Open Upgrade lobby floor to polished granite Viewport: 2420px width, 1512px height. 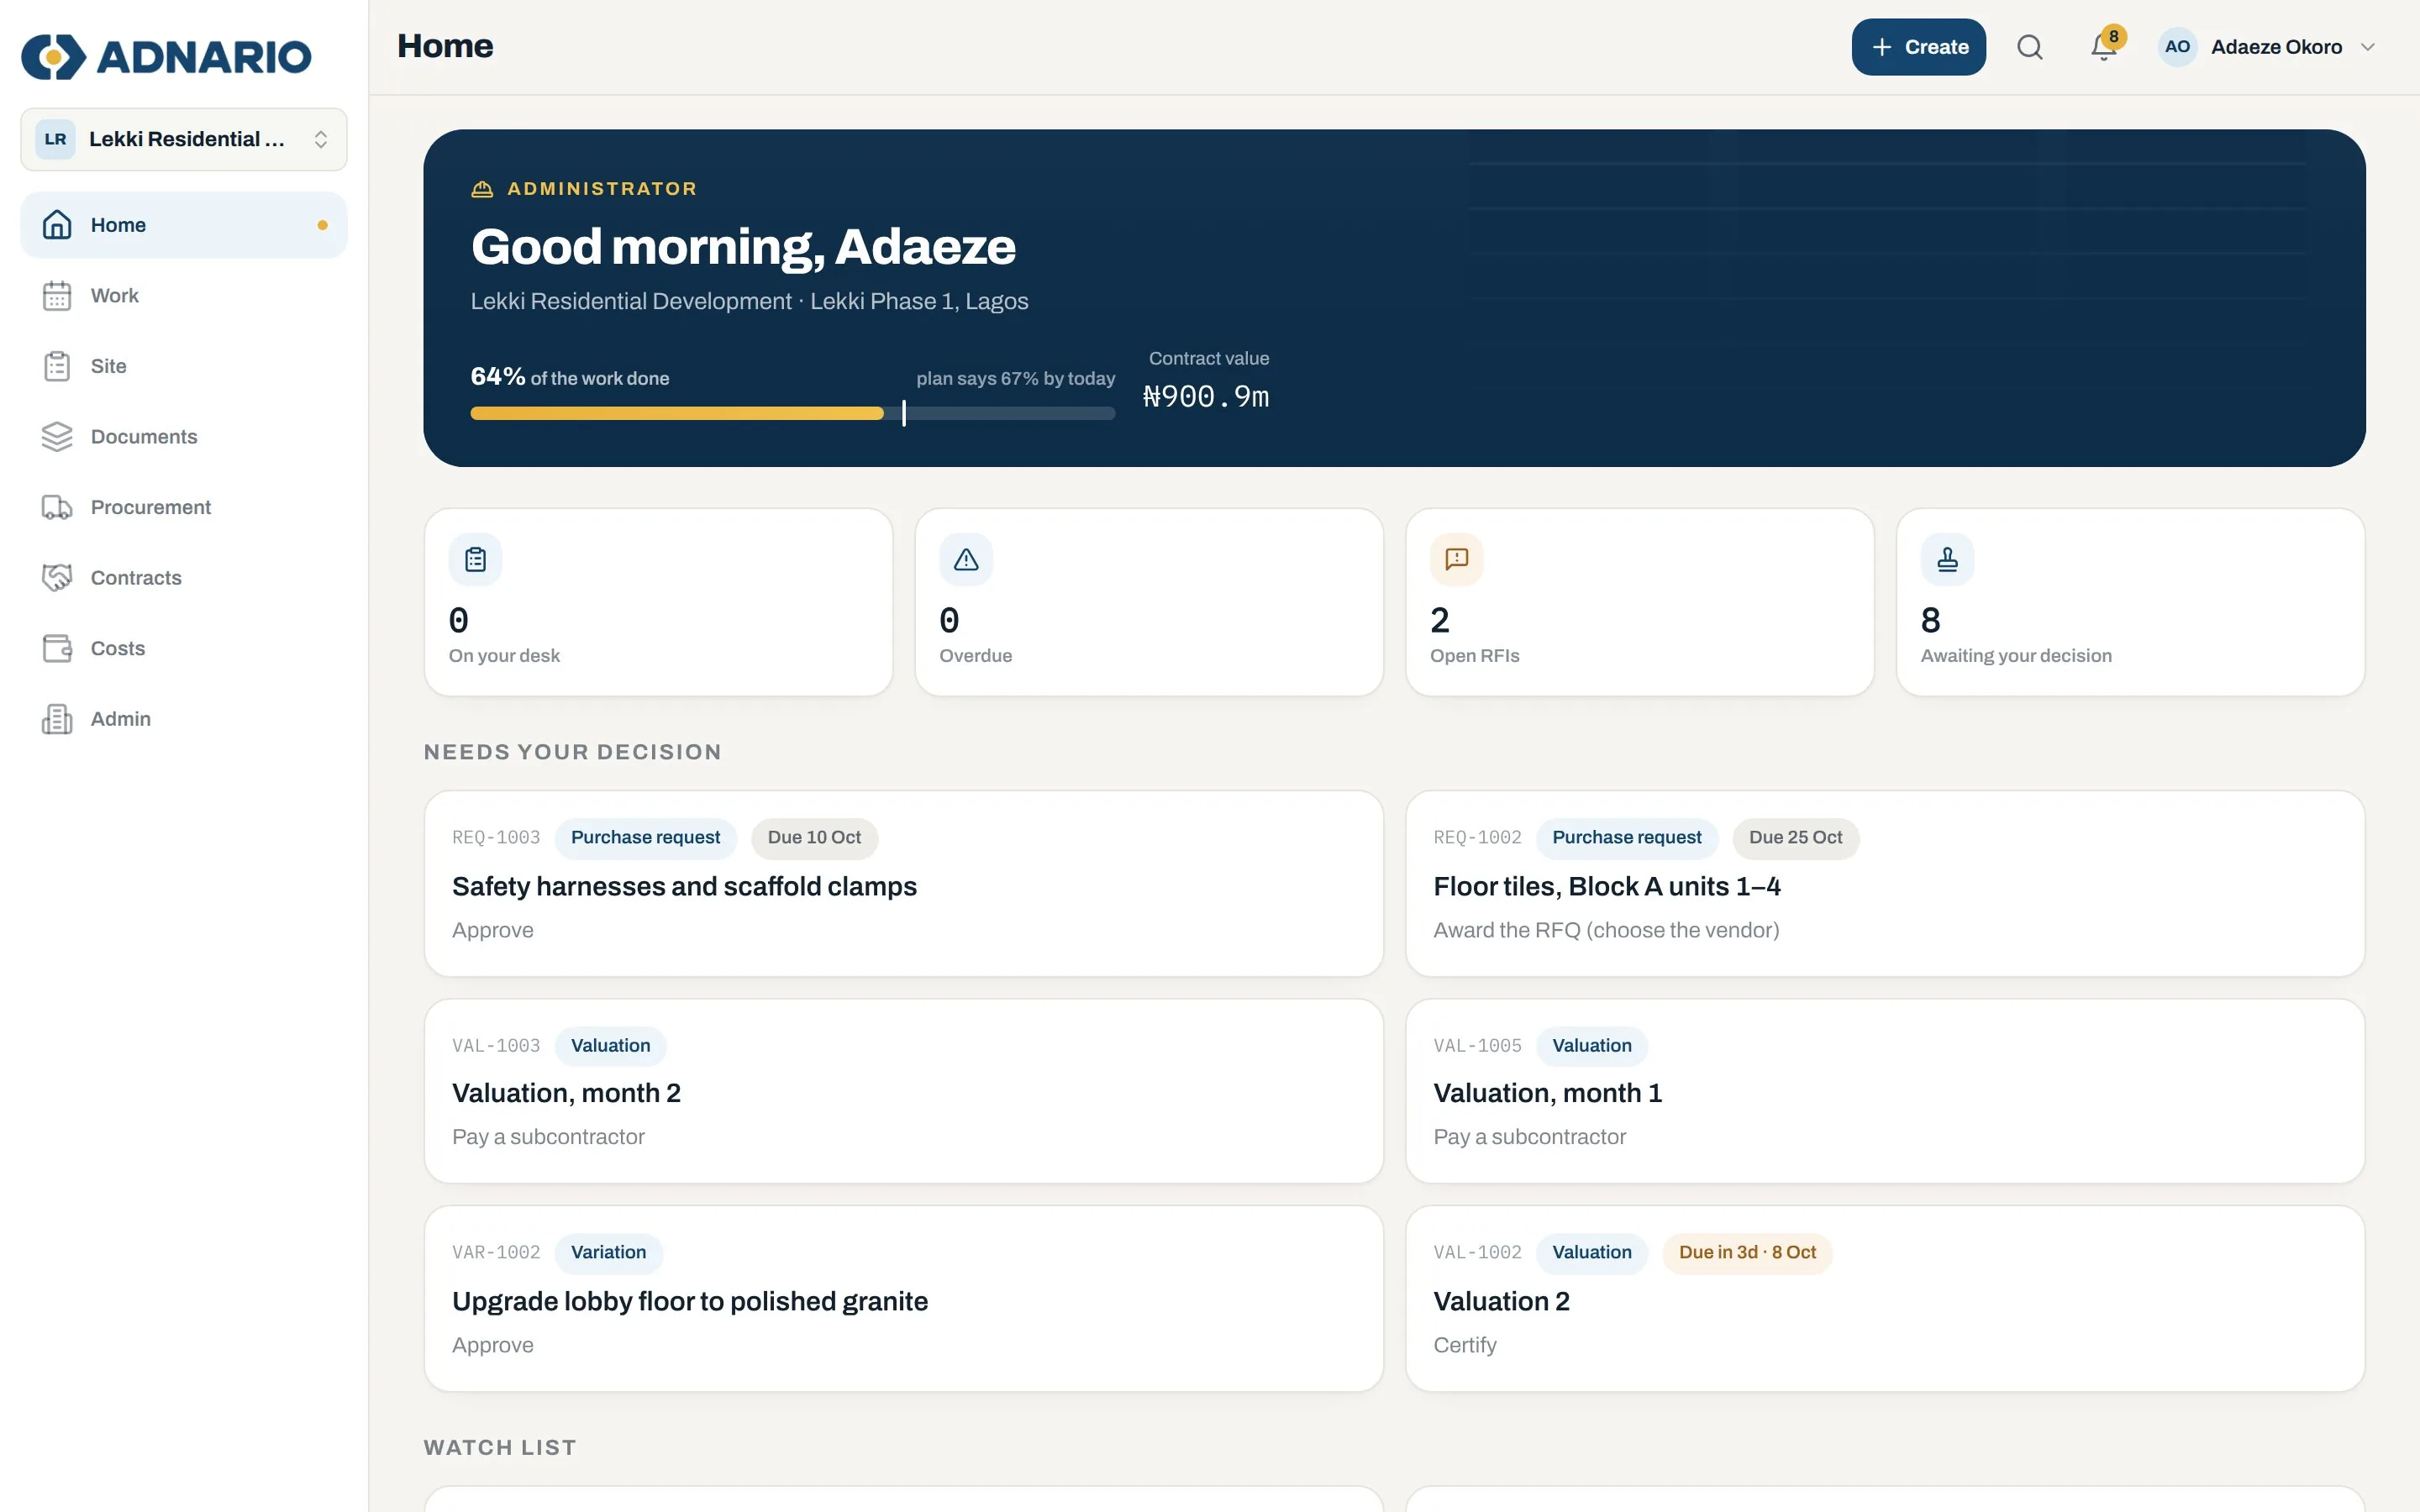click(x=903, y=1298)
